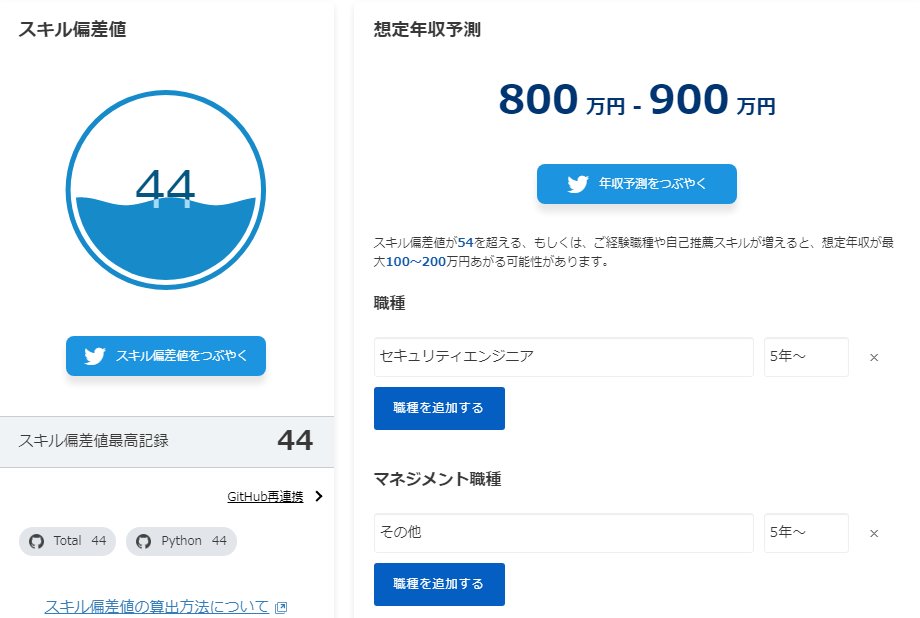Expand the chevron beside GitHub再連携

point(317,494)
